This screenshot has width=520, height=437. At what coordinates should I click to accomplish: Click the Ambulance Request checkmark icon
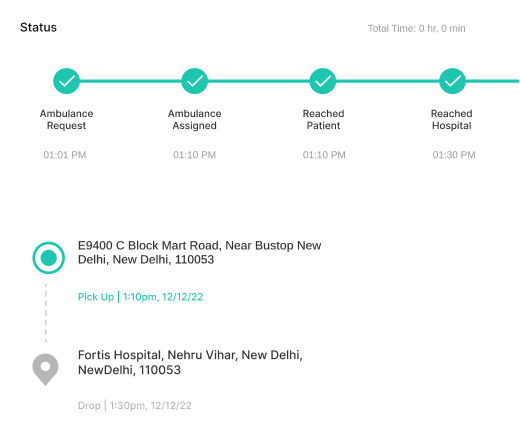(x=66, y=81)
